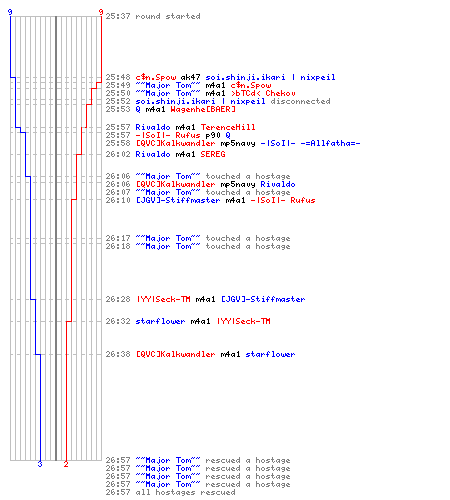Click the 26:18 touched a hostage entry
Image resolution: width=450 pixels, height=500 pixels.
pyautogui.click(x=198, y=246)
